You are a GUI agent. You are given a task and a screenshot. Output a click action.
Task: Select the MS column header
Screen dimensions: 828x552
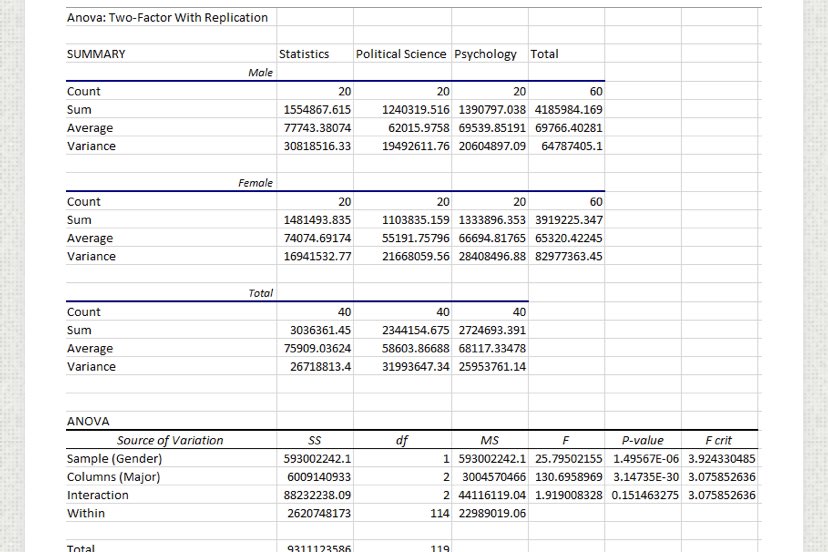(490, 440)
